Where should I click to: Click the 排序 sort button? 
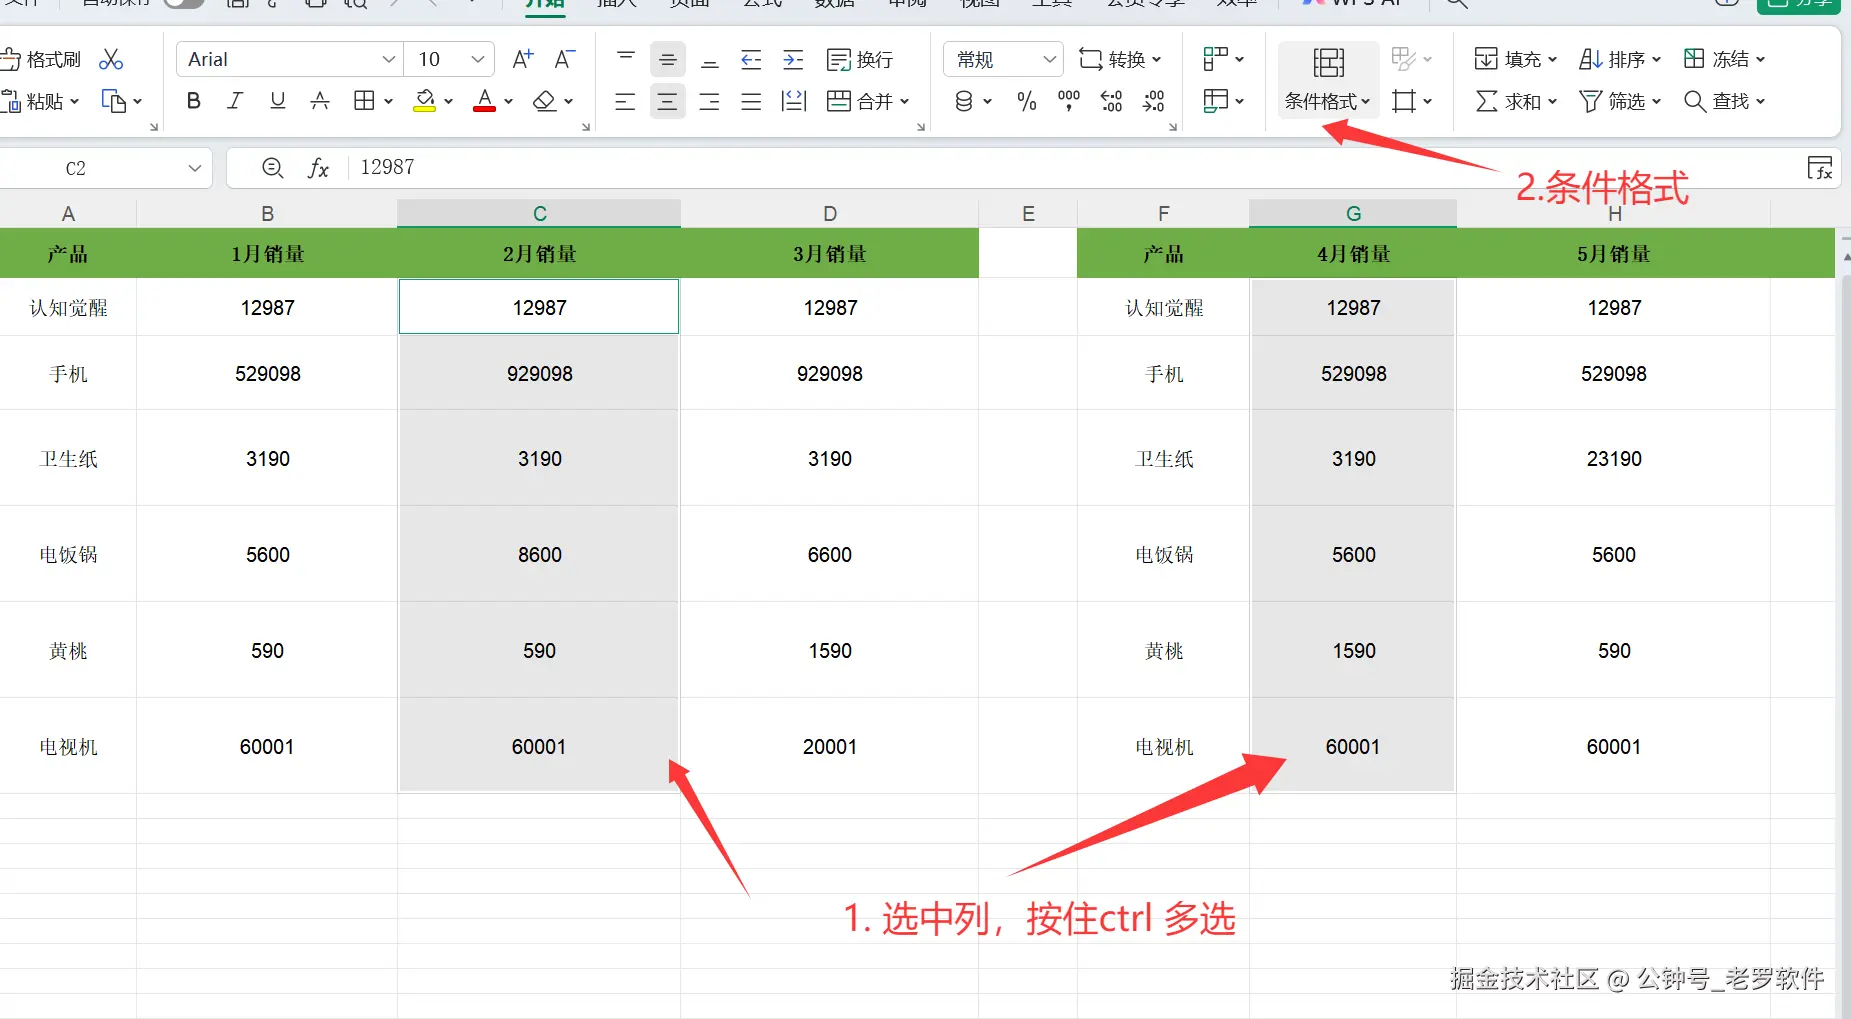1619,59
